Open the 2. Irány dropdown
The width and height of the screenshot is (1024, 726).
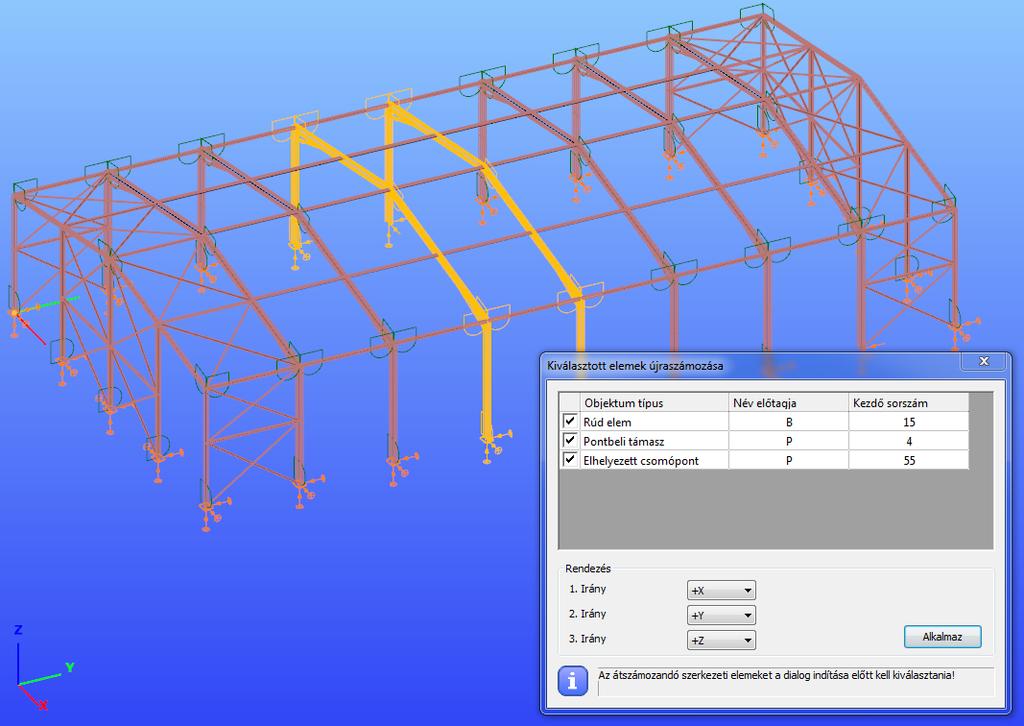(x=721, y=615)
